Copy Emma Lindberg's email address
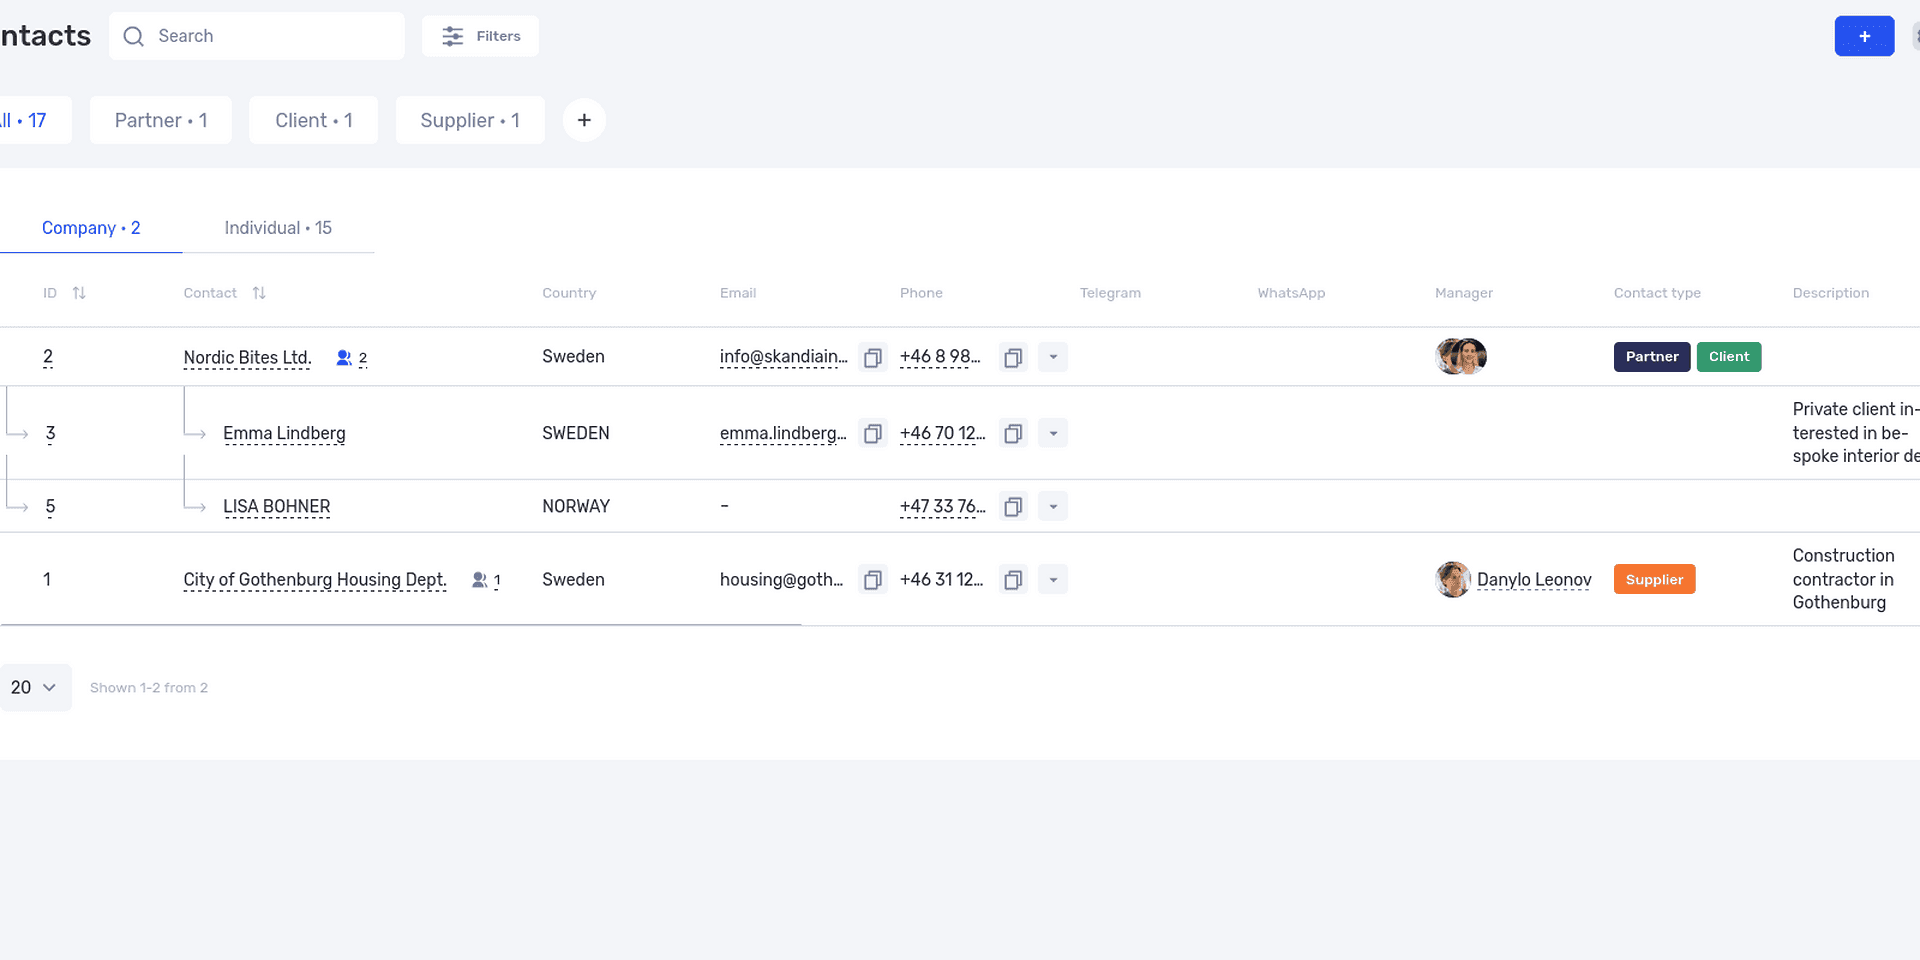The height and width of the screenshot is (960, 1920). click(x=873, y=433)
